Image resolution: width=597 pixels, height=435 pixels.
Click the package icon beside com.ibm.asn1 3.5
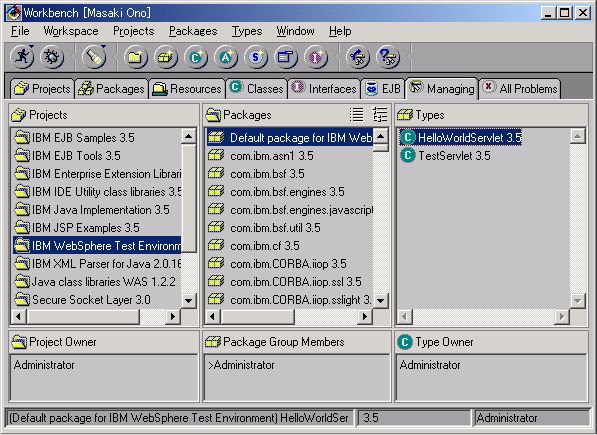pos(216,155)
